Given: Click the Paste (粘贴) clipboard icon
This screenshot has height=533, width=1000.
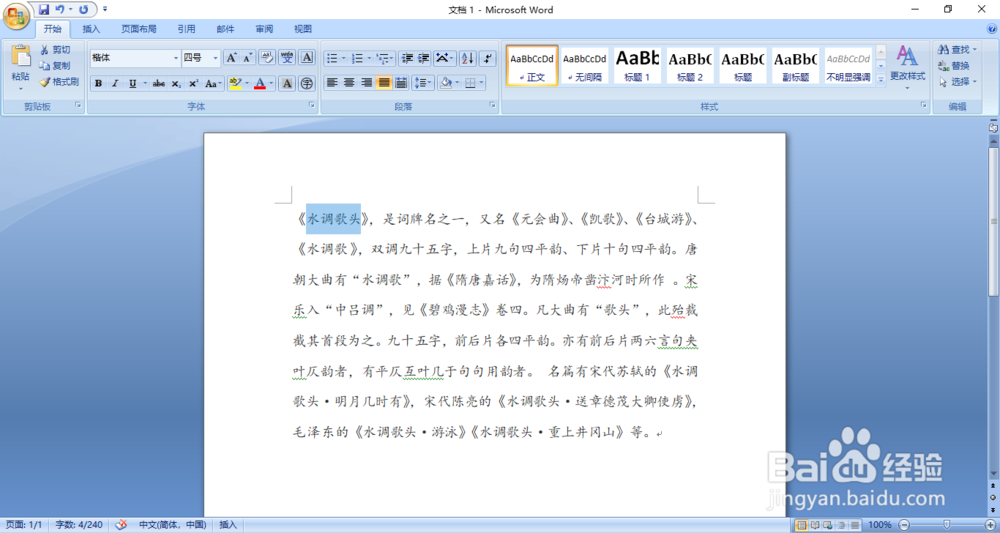Looking at the screenshot, I should 20,55.
